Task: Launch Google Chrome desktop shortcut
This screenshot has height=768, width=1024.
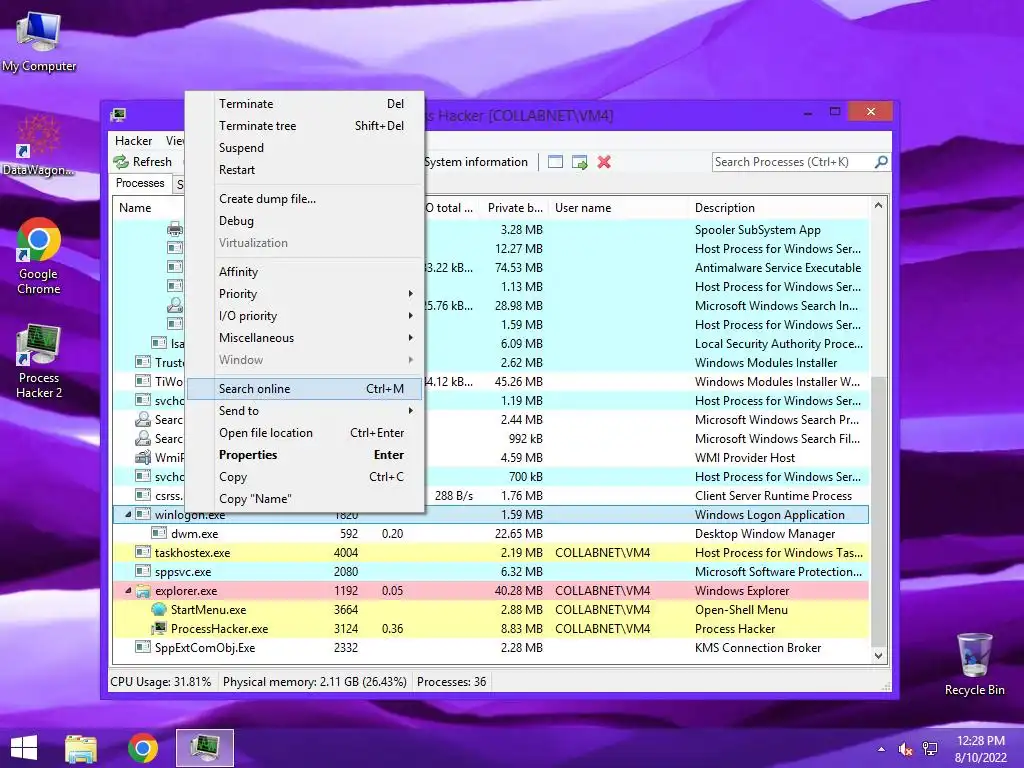Action: (39, 256)
